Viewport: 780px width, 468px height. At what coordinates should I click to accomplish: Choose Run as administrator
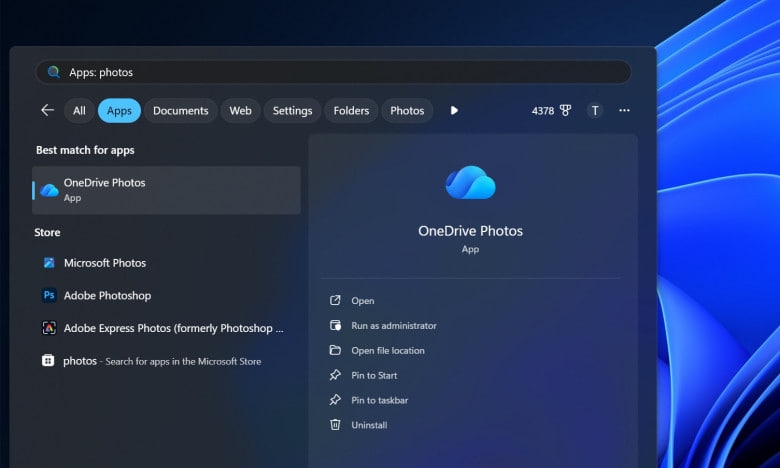point(394,326)
